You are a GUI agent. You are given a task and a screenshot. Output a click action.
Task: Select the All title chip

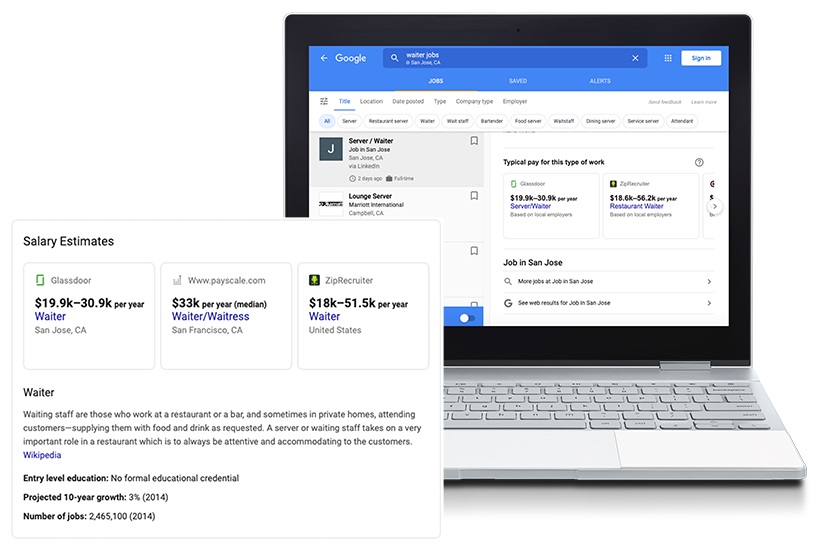(327, 121)
